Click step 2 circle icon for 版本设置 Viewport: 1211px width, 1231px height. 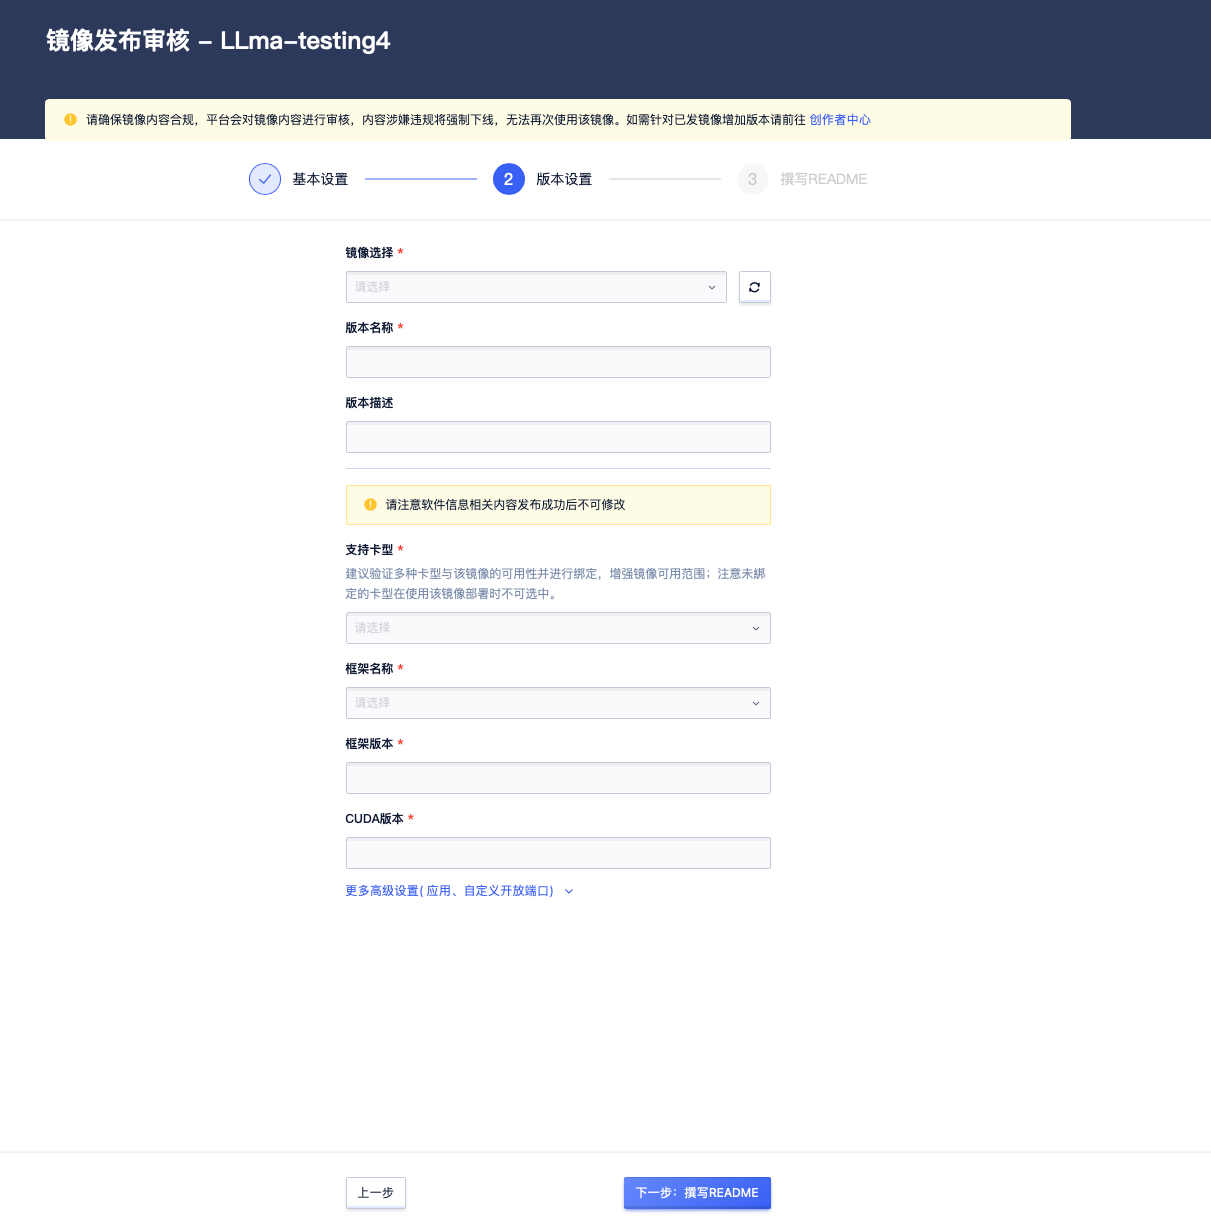[x=508, y=179]
